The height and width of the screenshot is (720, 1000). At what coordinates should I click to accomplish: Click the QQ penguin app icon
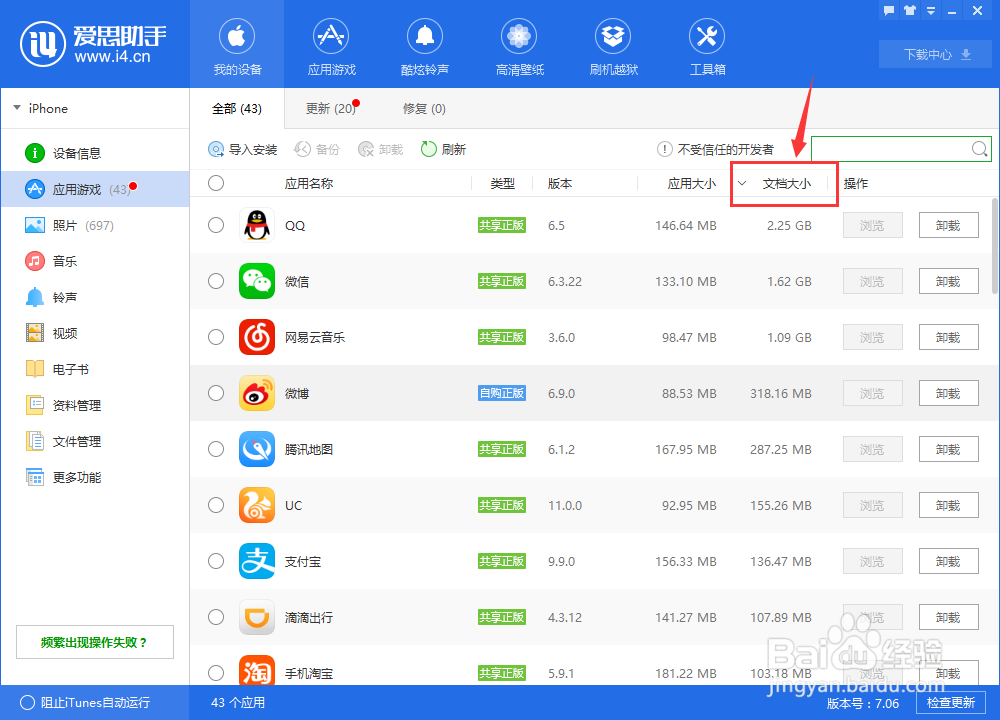(256, 225)
